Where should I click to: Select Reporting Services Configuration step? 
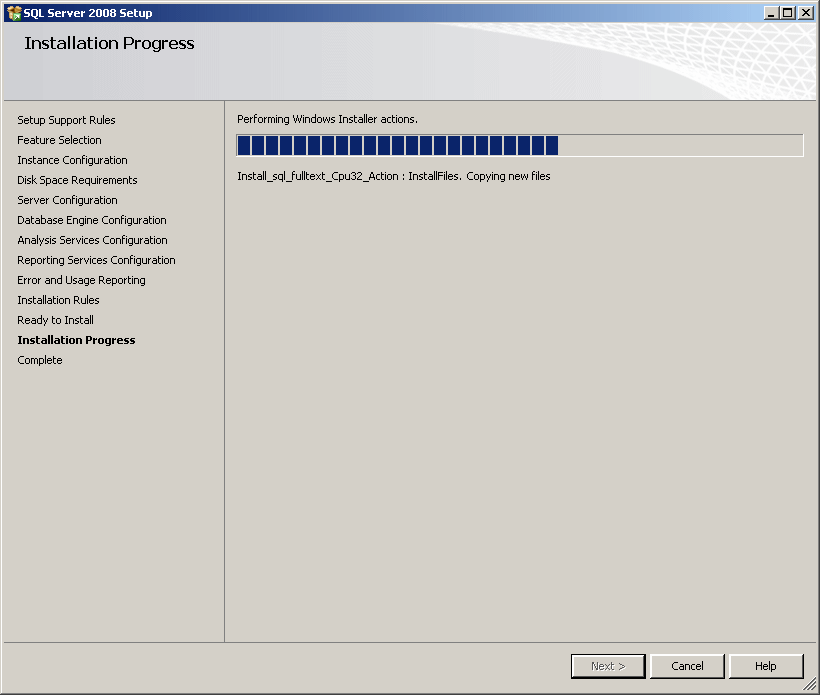(x=96, y=260)
